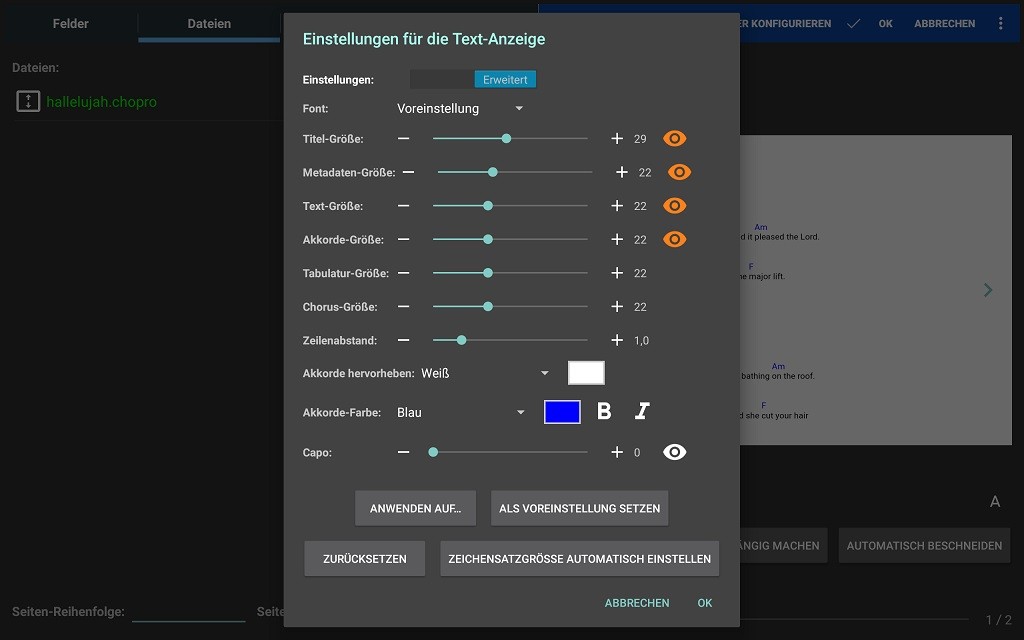Click ABBRECHEN in the top toolbar
This screenshot has width=1024, height=640.
tap(944, 24)
